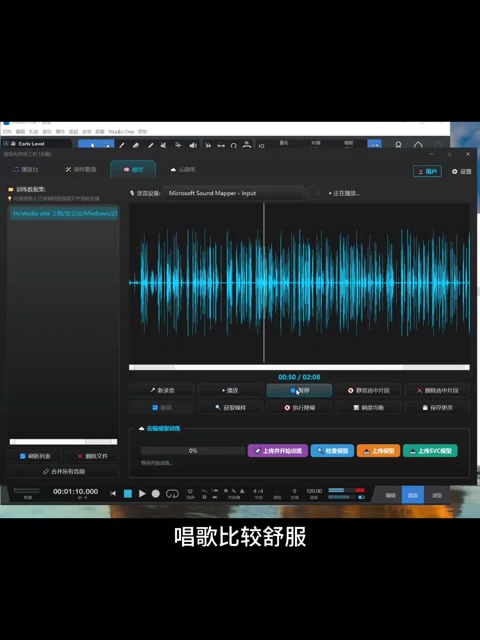Viewport: 480px width, 640px height.
Task: Click the 静音选中片段 button
Action: tap(368, 390)
